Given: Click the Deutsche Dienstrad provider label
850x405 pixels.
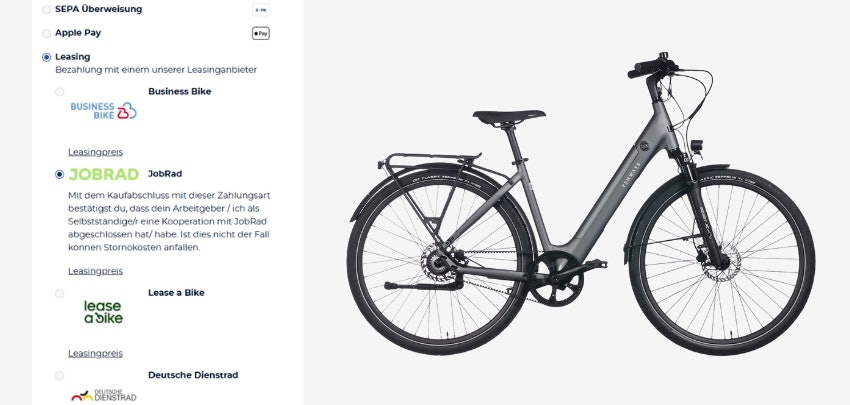Looking at the screenshot, I should (x=193, y=375).
